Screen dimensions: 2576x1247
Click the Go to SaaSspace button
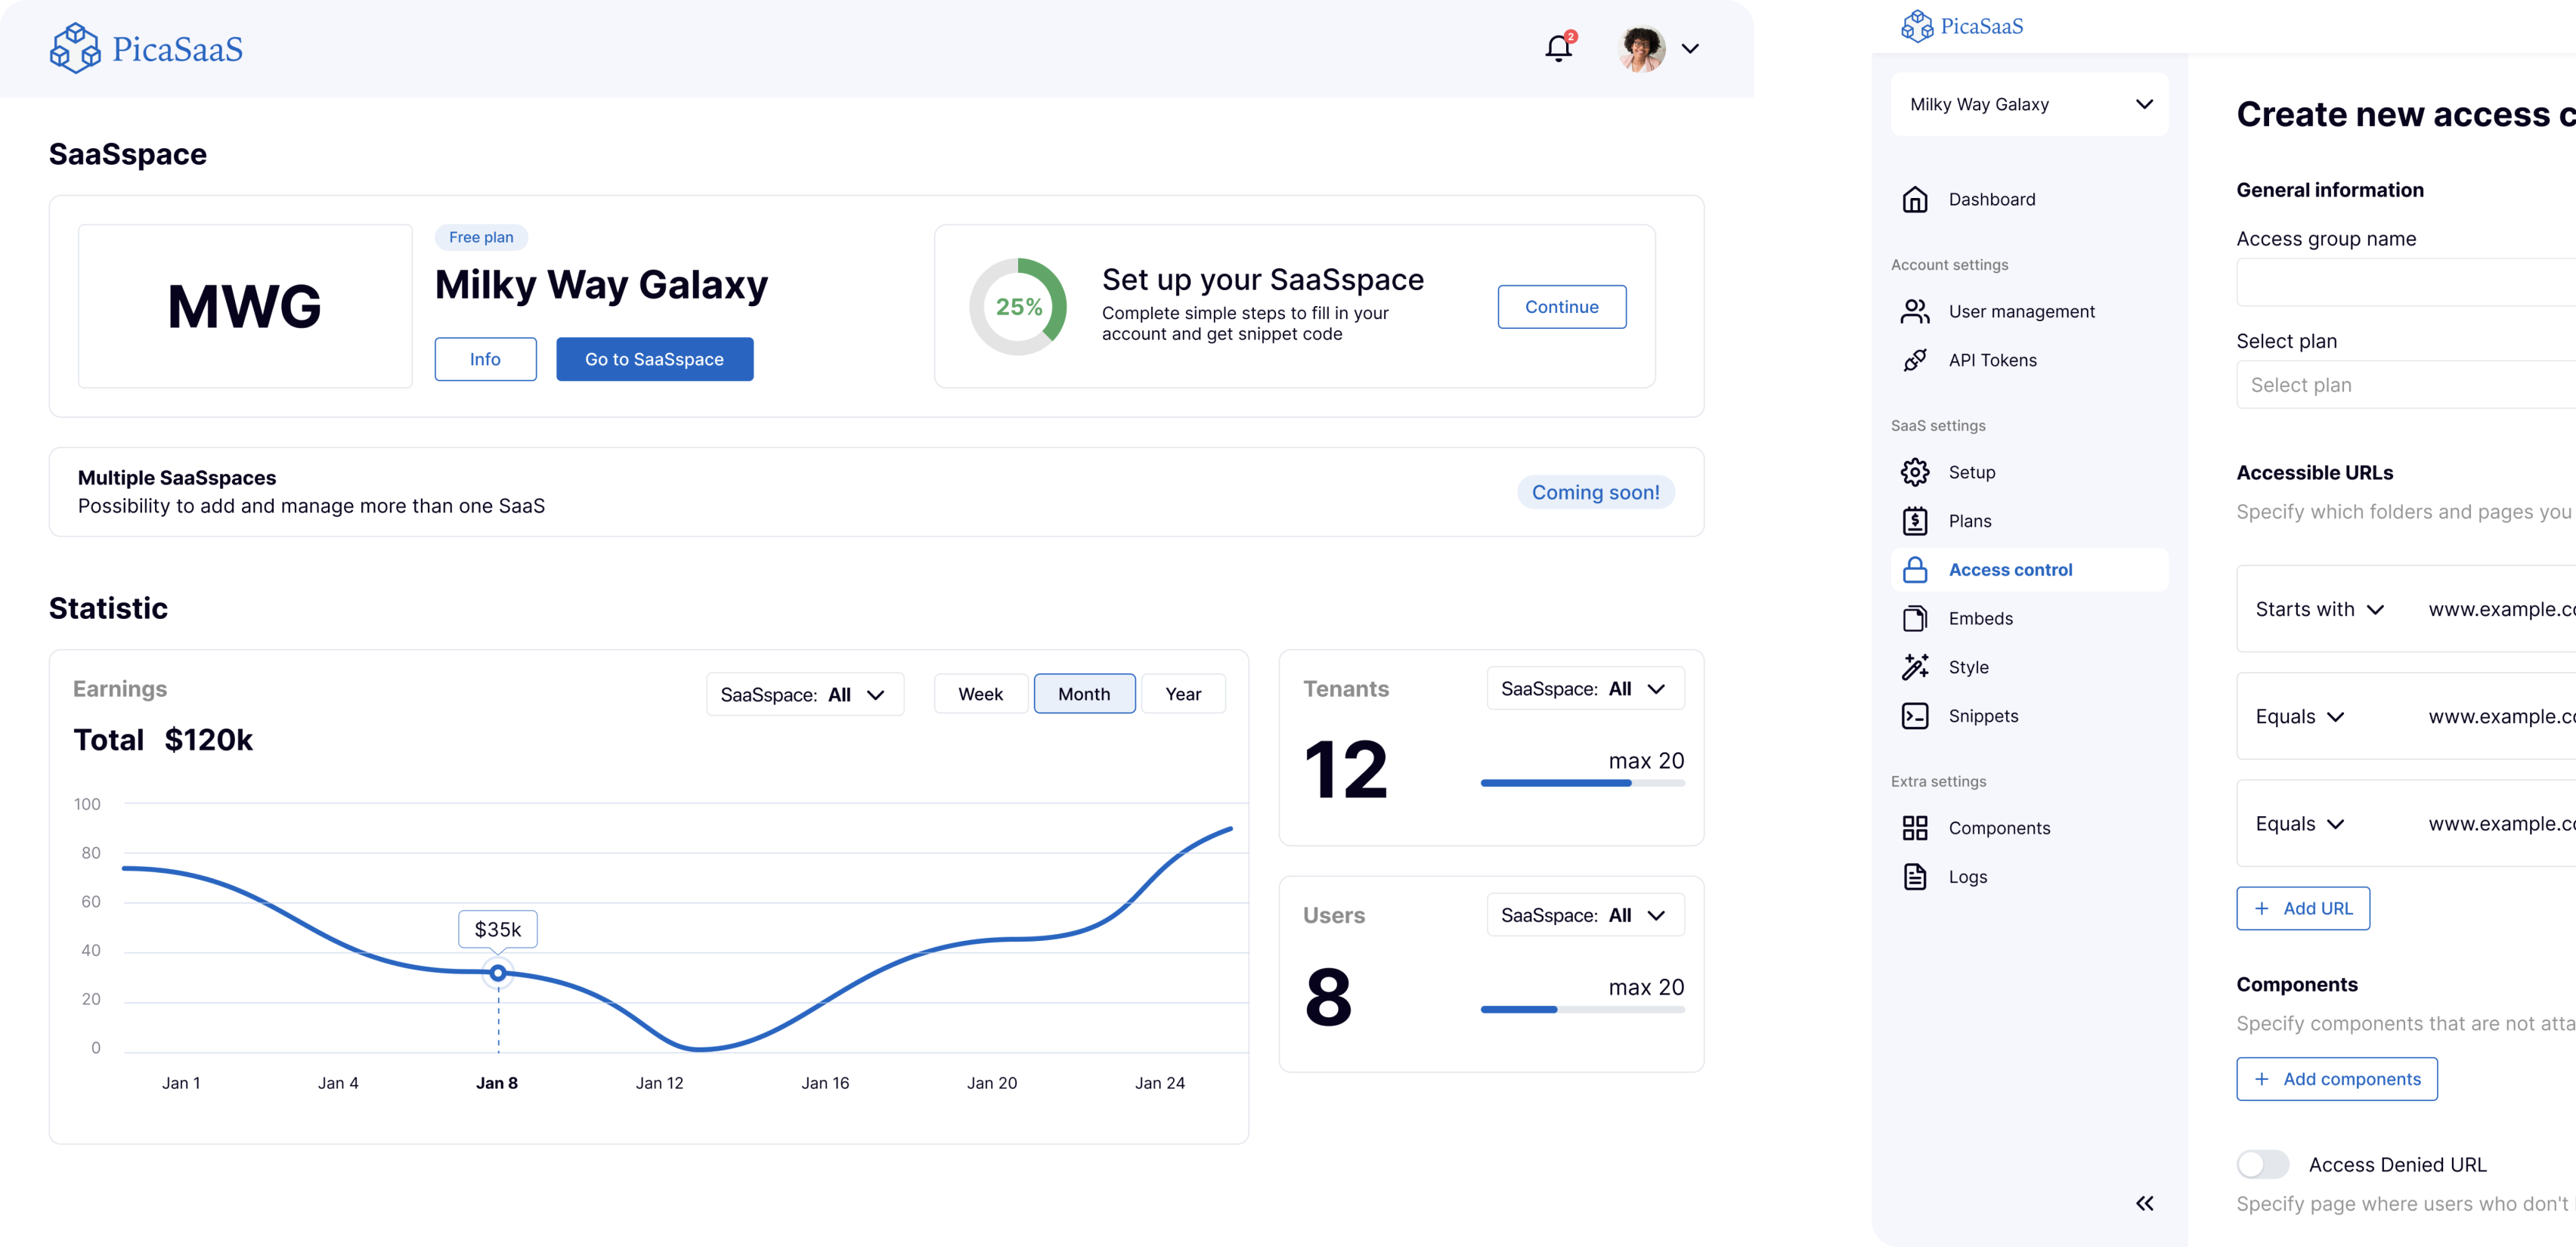[654, 359]
